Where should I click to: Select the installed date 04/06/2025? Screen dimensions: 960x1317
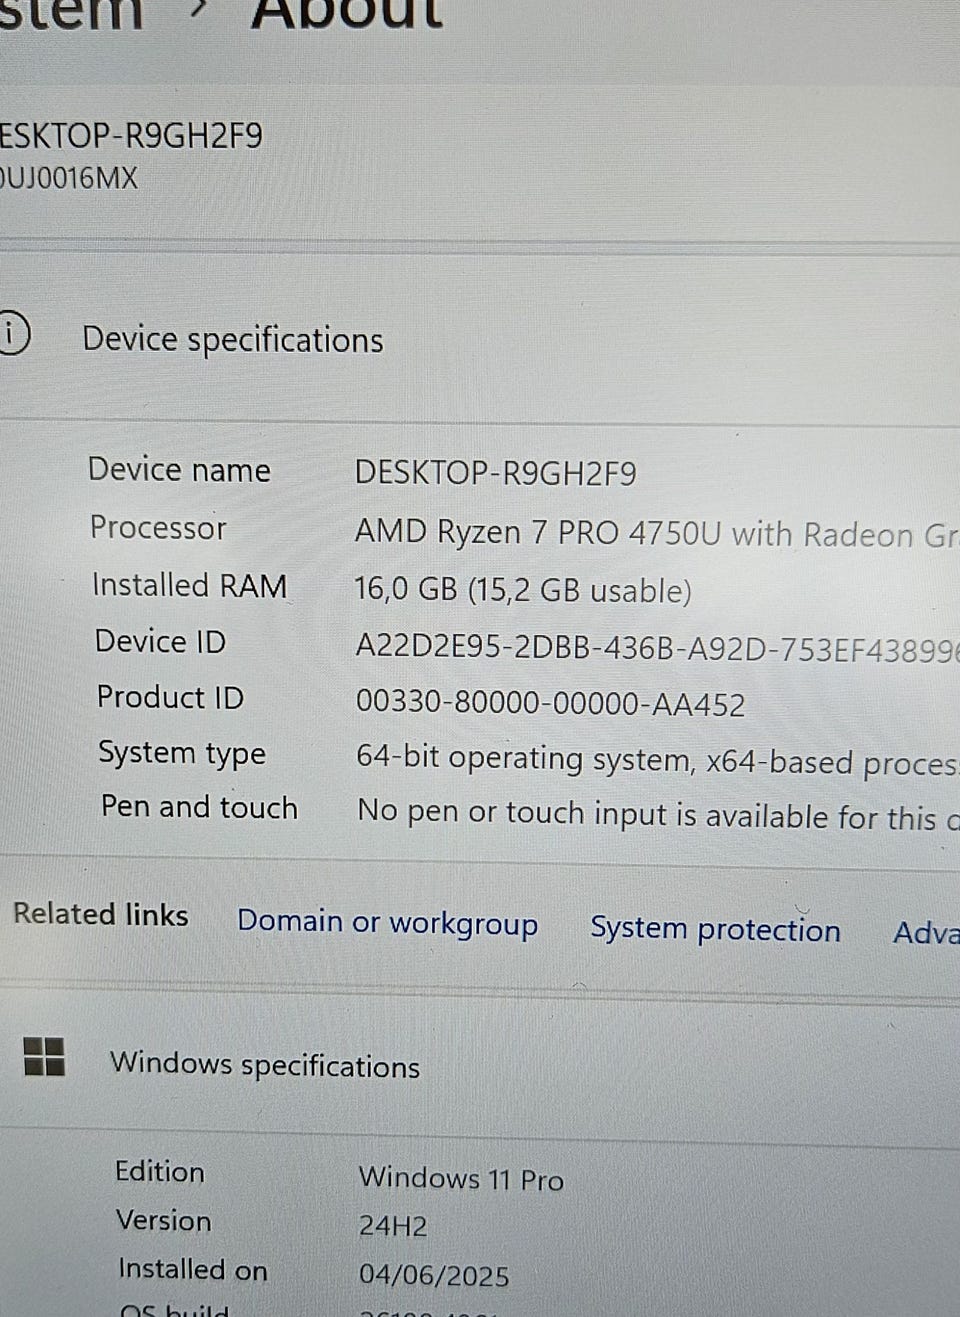[434, 1275]
